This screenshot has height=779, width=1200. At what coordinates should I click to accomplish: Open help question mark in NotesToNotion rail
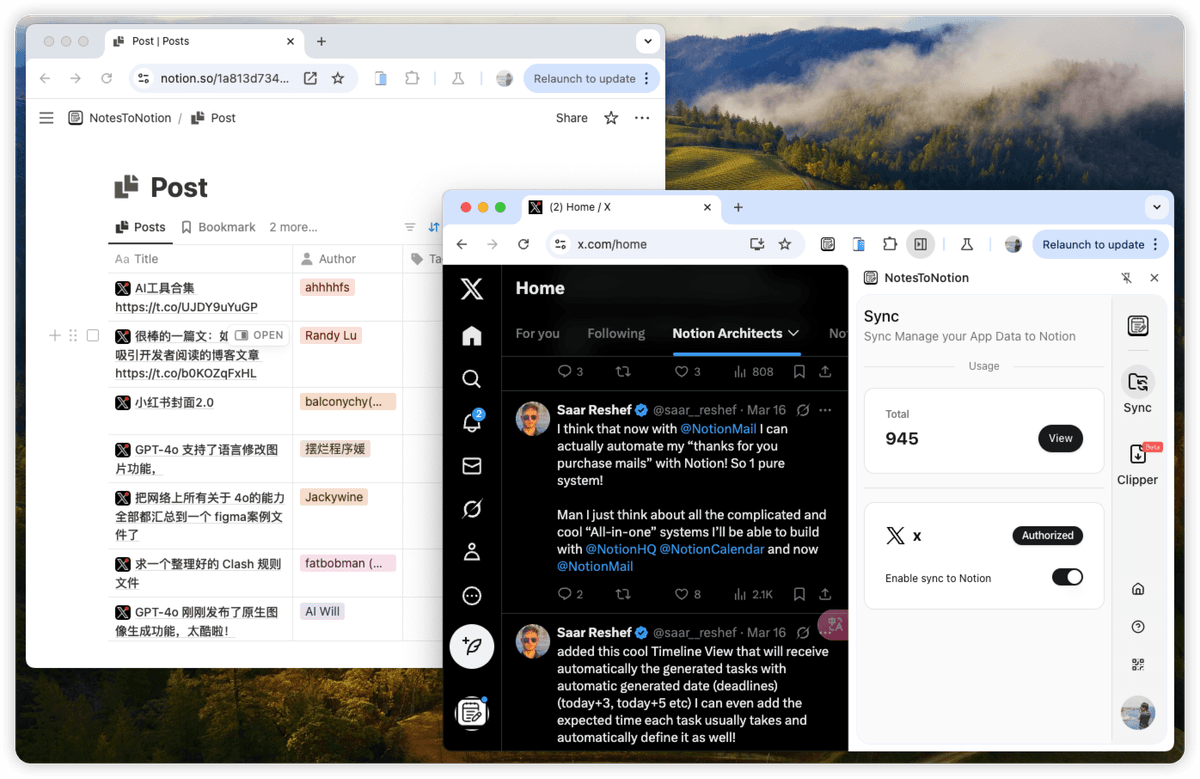(x=1138, y=627)
